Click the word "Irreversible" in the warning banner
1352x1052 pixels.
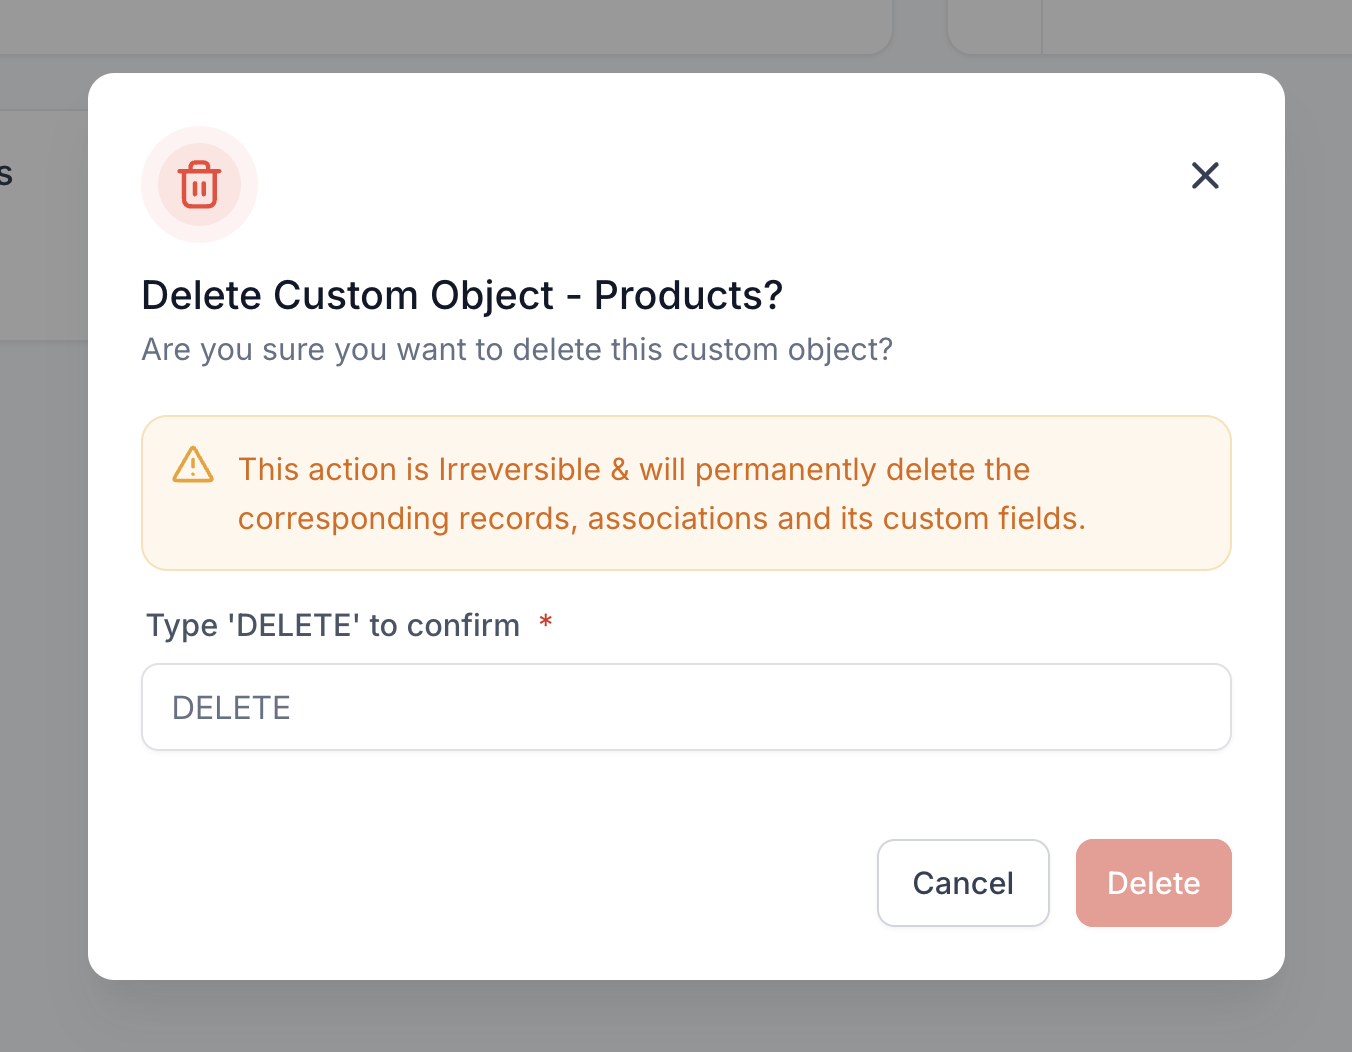519,469
